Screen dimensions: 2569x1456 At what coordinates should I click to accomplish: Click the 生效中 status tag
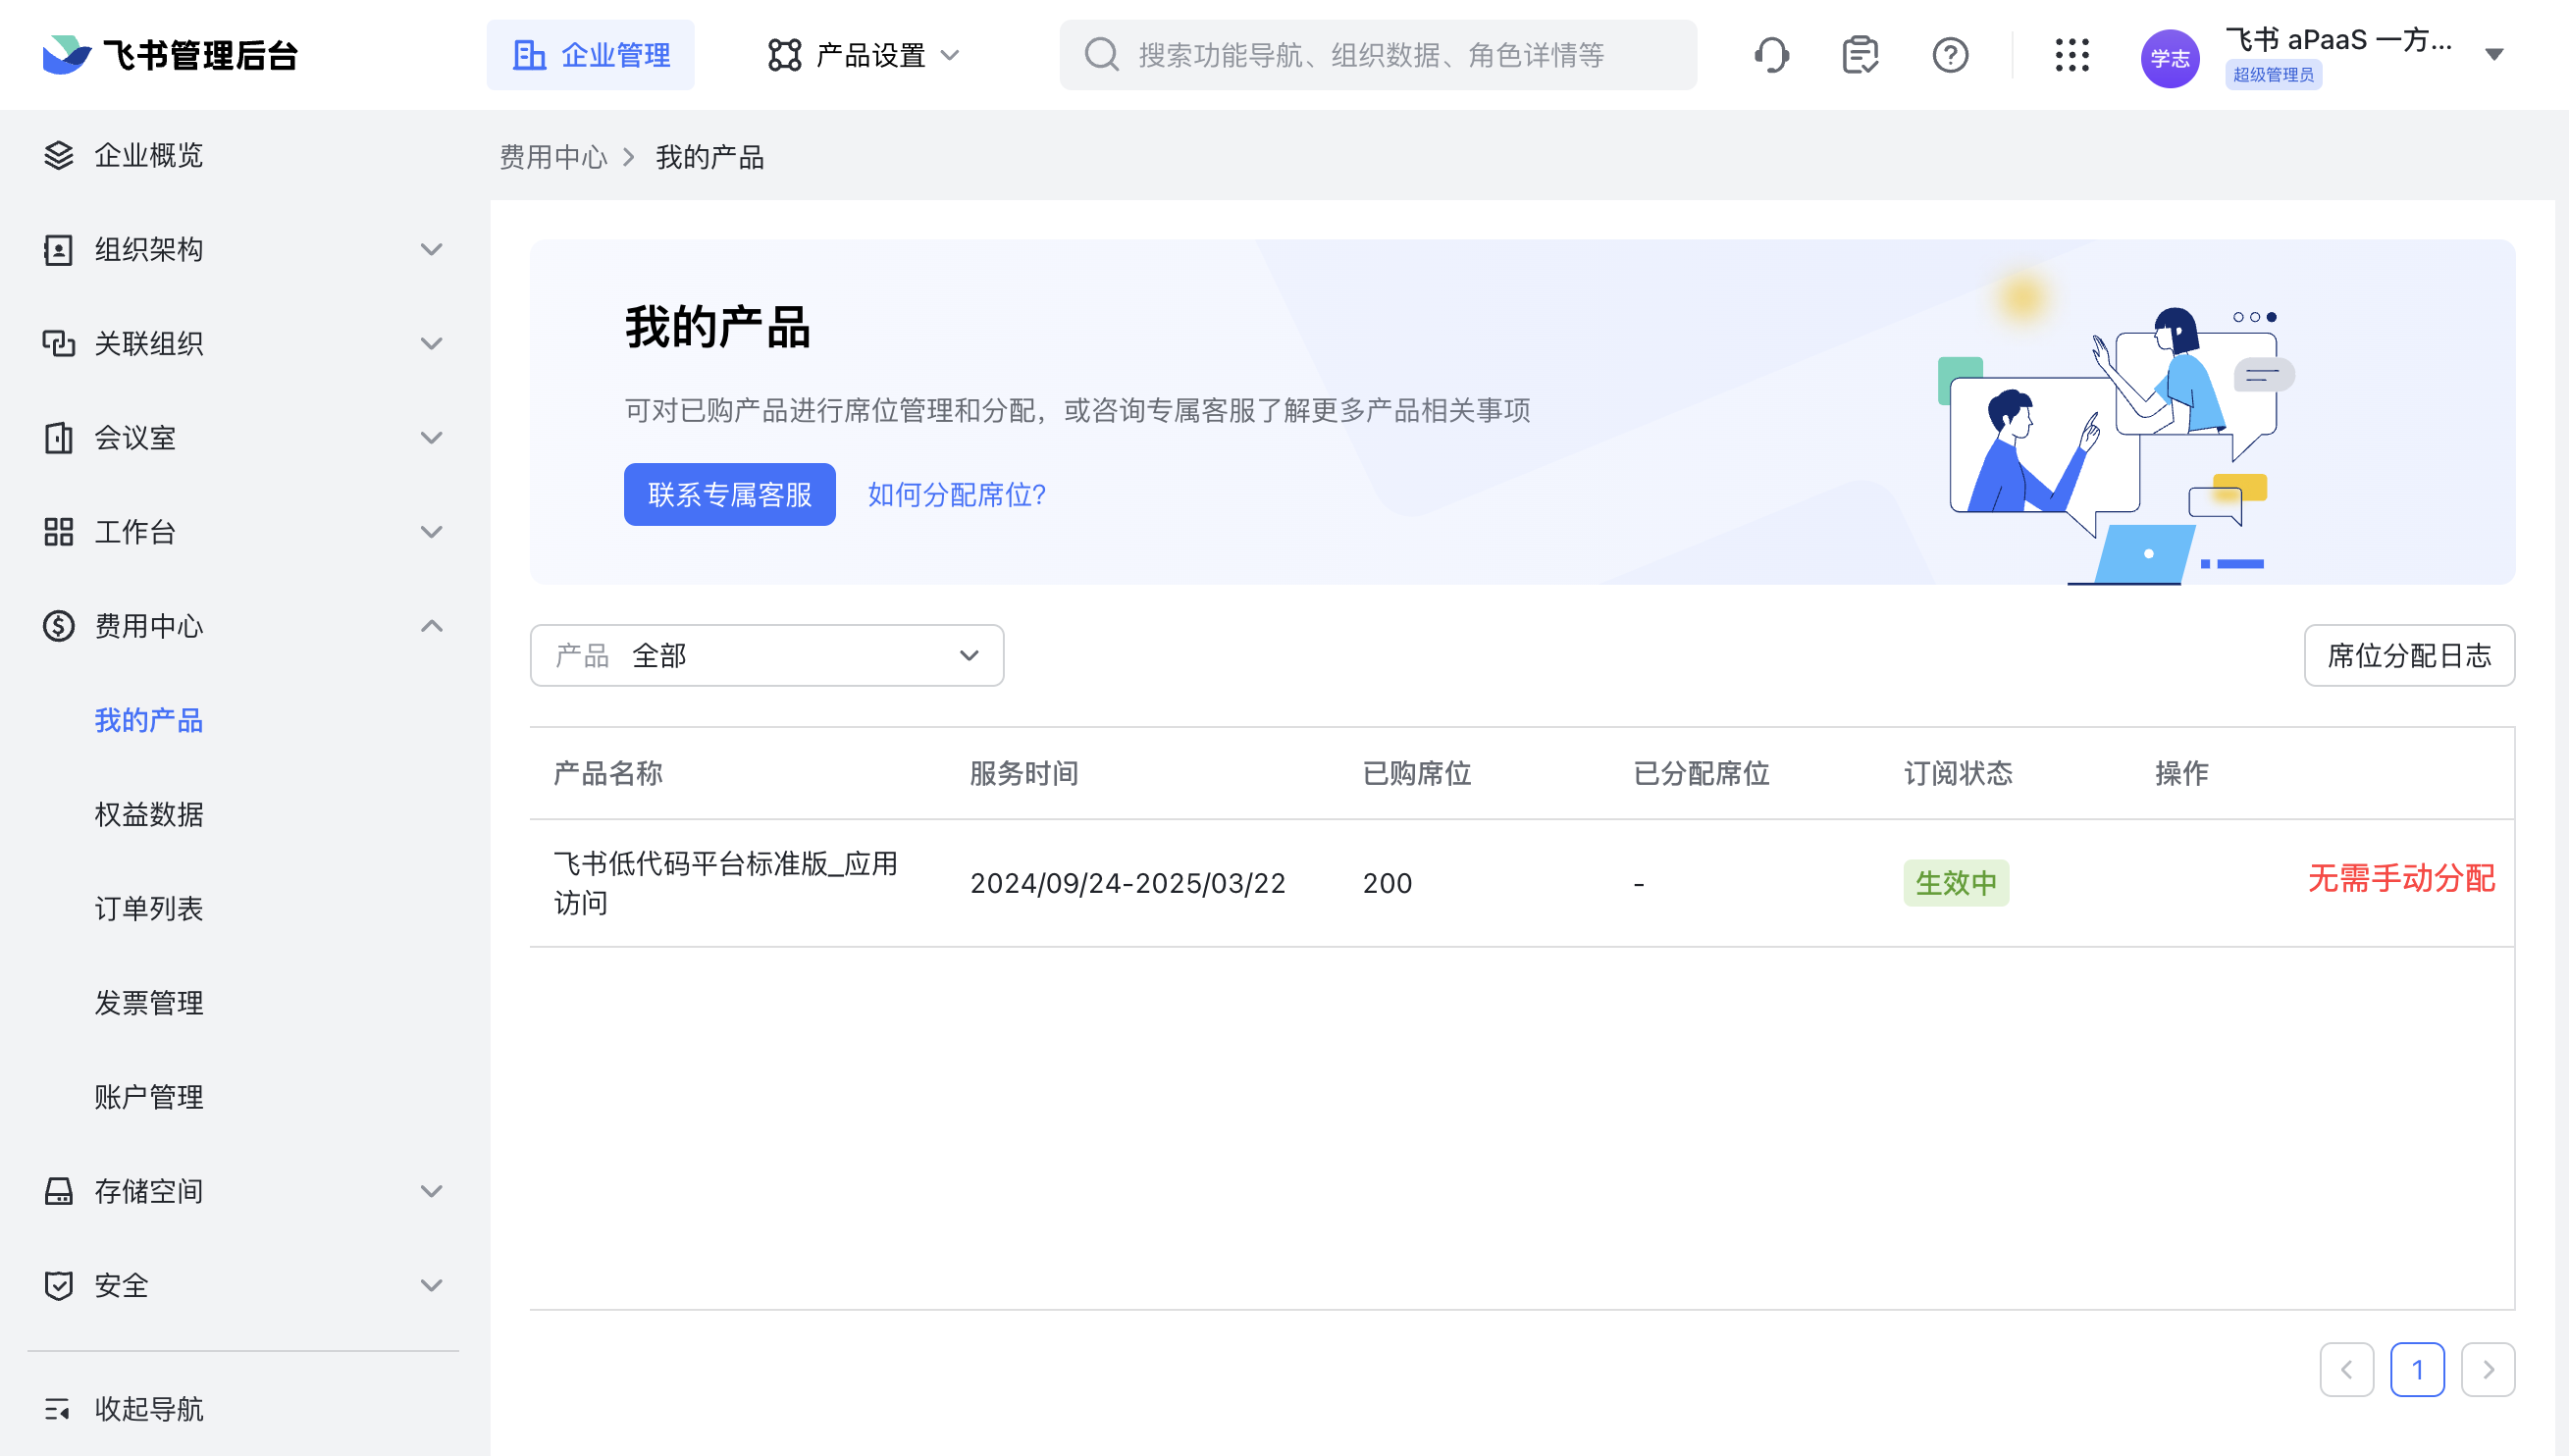click(x=1956, y=883)
